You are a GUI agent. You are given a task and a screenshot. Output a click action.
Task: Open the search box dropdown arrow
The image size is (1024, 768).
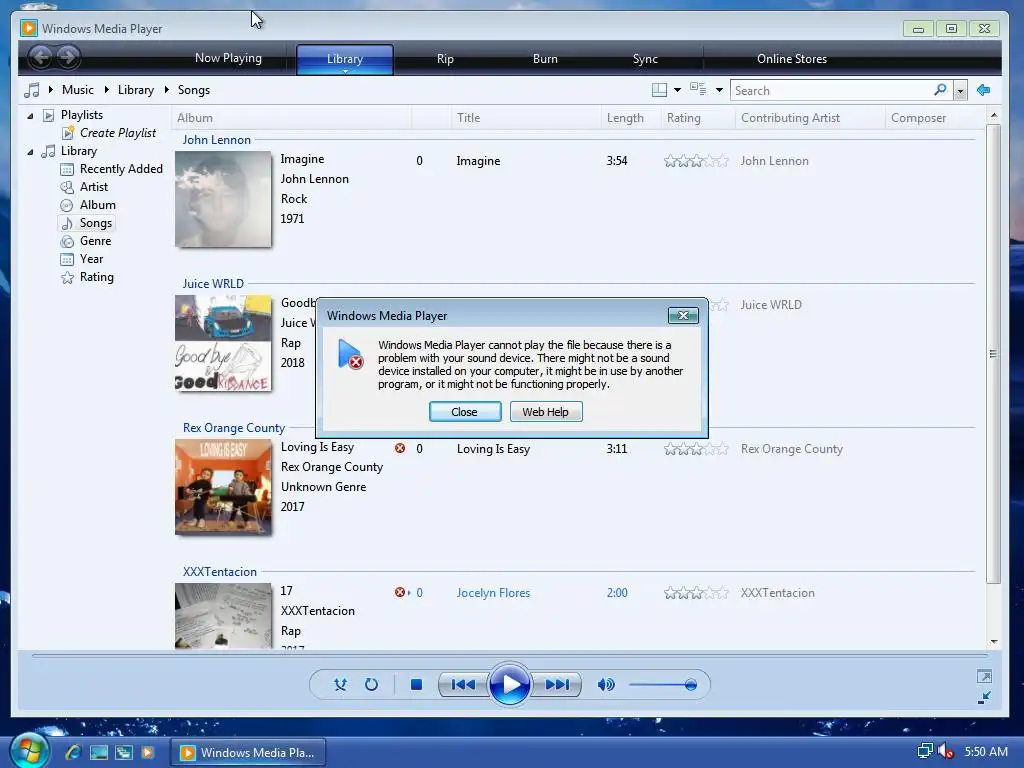[x=960, y=91]
